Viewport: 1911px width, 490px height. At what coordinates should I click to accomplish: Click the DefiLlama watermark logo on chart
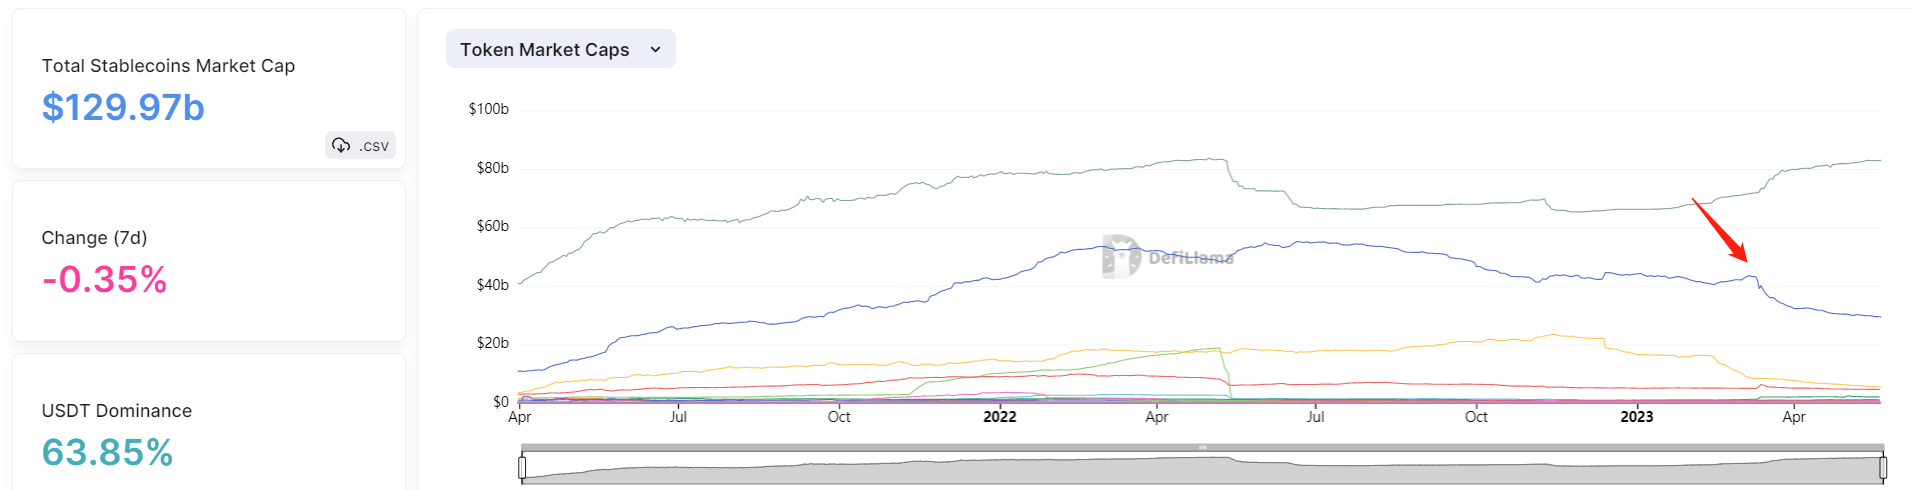click(1167, 257)
